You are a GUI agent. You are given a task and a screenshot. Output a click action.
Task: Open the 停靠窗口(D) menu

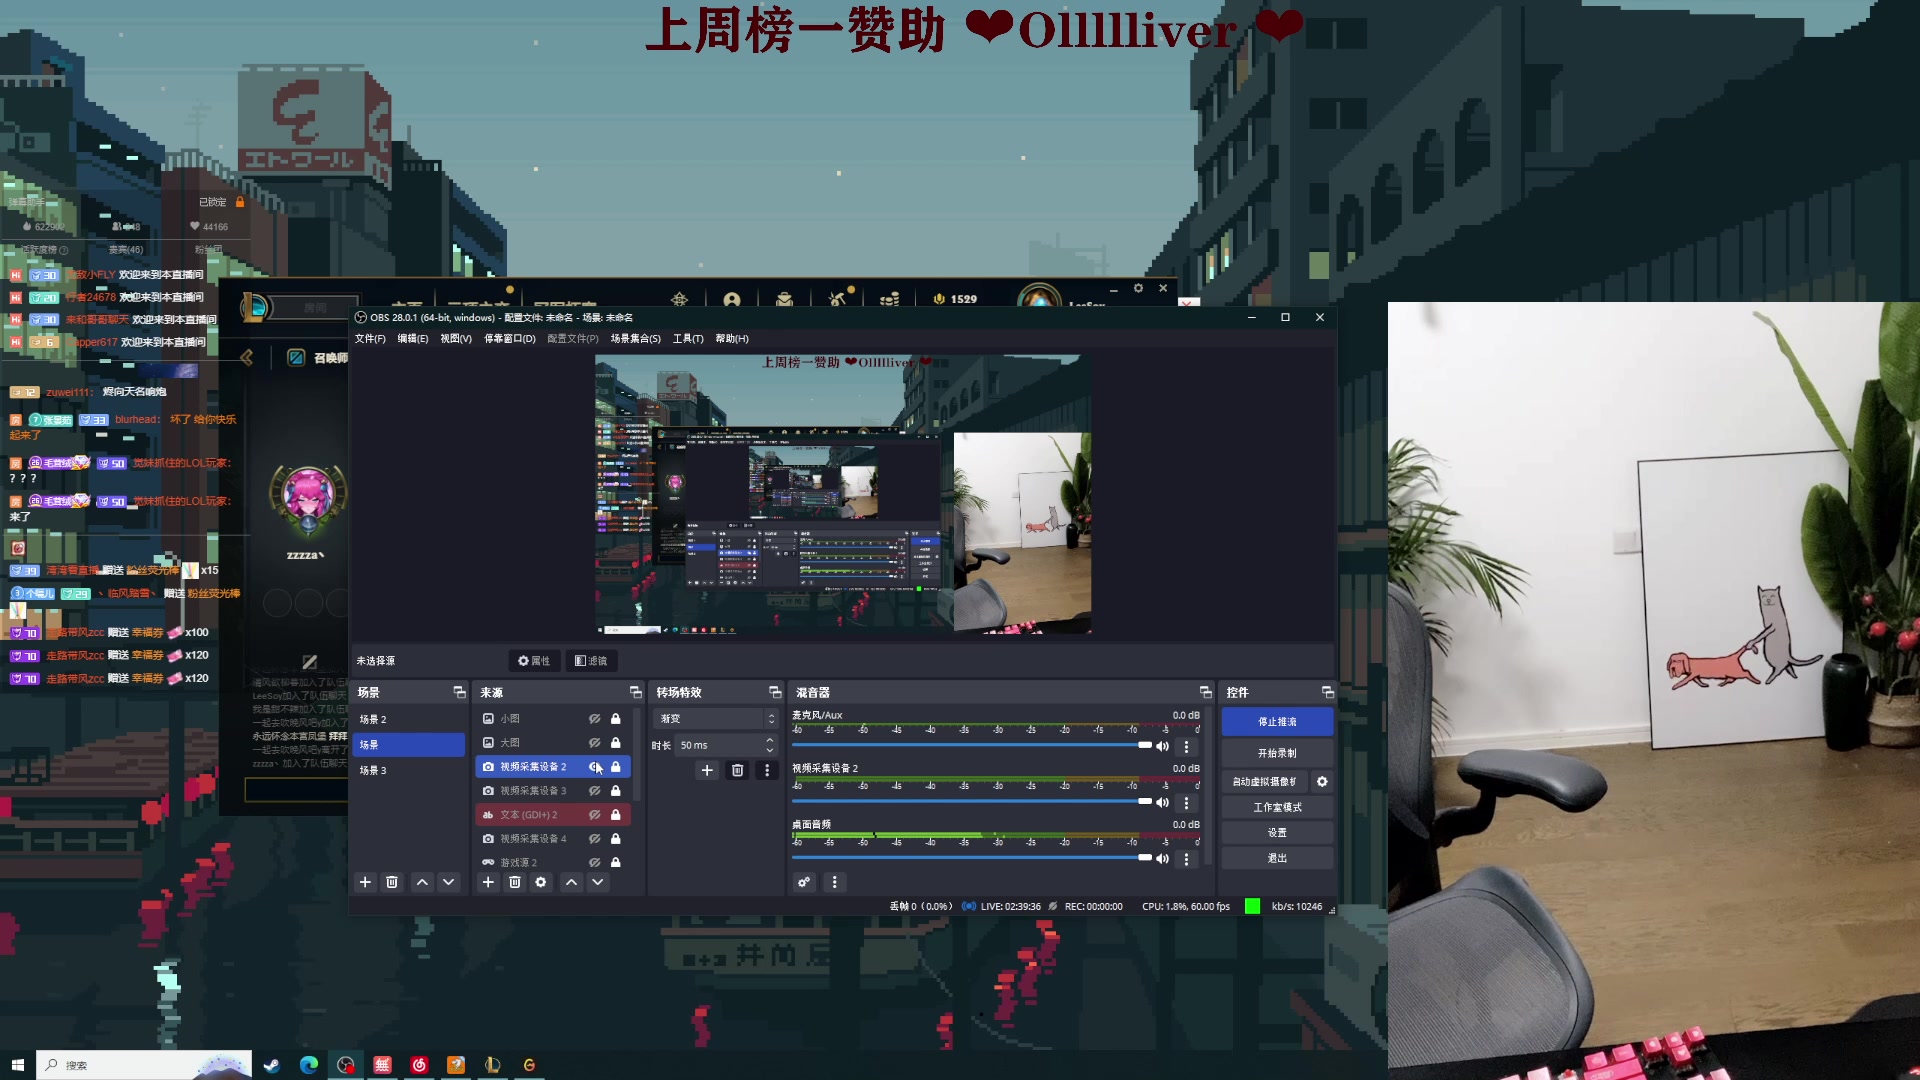pyautogui.click(x=510, y=339)
